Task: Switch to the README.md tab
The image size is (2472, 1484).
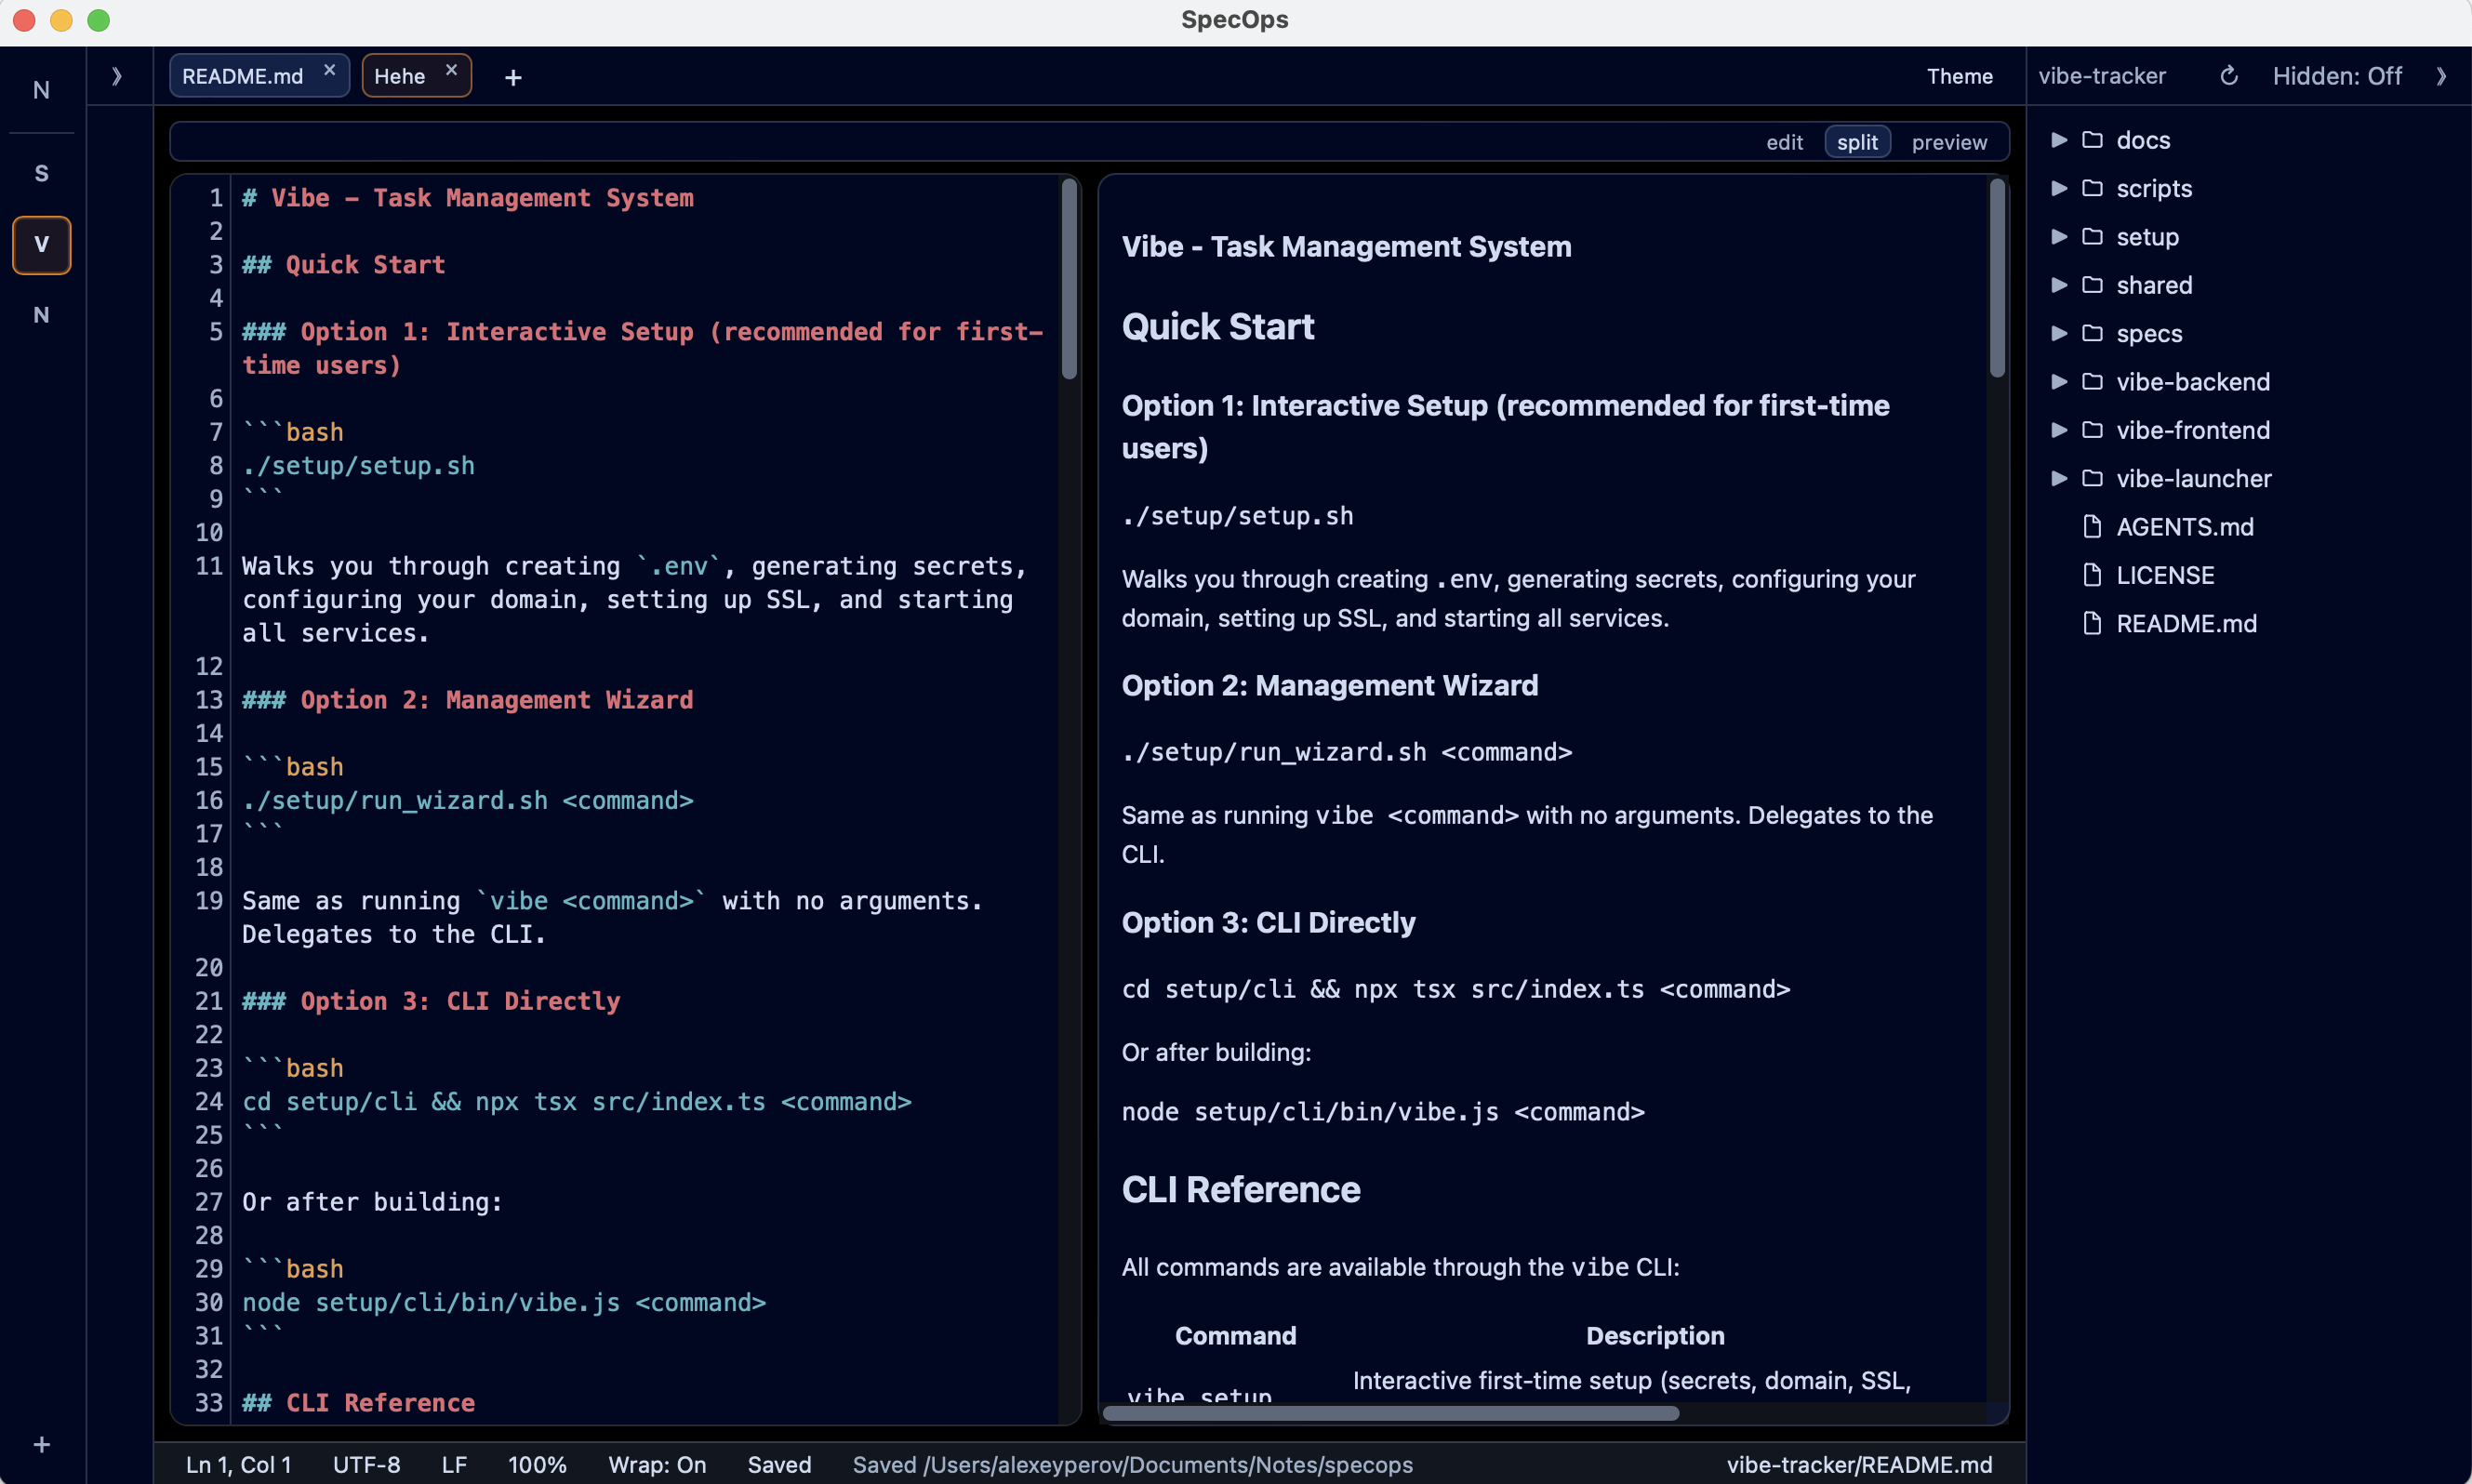Action: pos(243,76)
